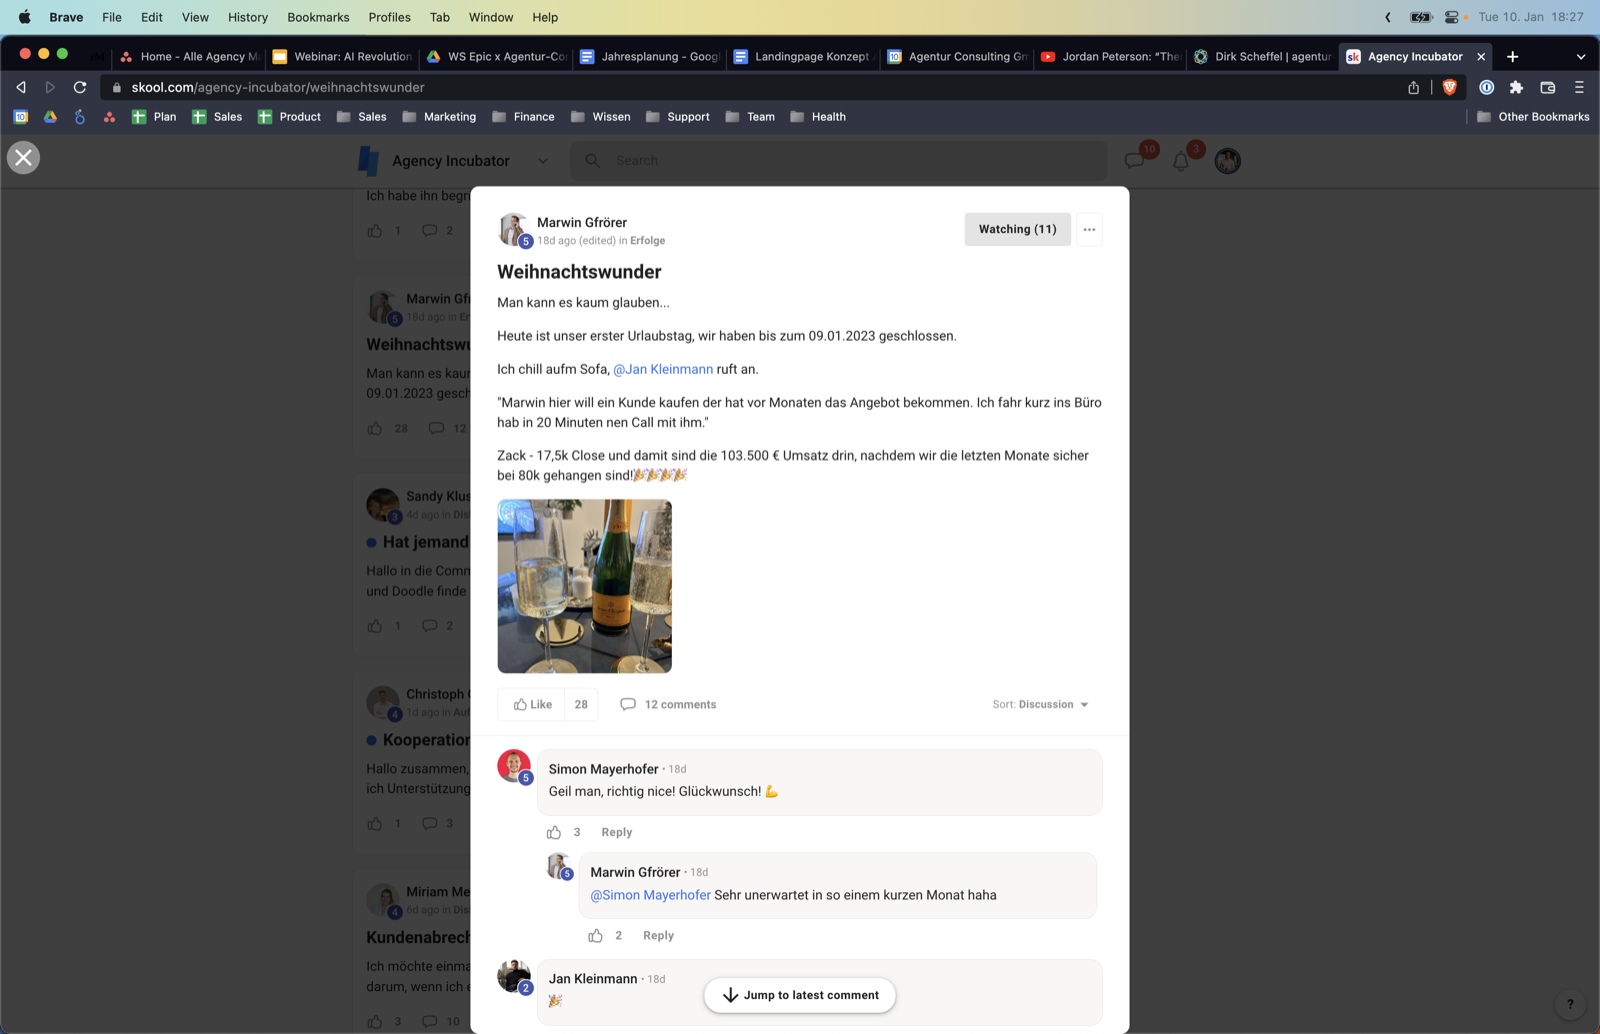Screen dimensions: 1600x1034
Task: Open Other Bookmarks folder
Action: point(1533,117)
